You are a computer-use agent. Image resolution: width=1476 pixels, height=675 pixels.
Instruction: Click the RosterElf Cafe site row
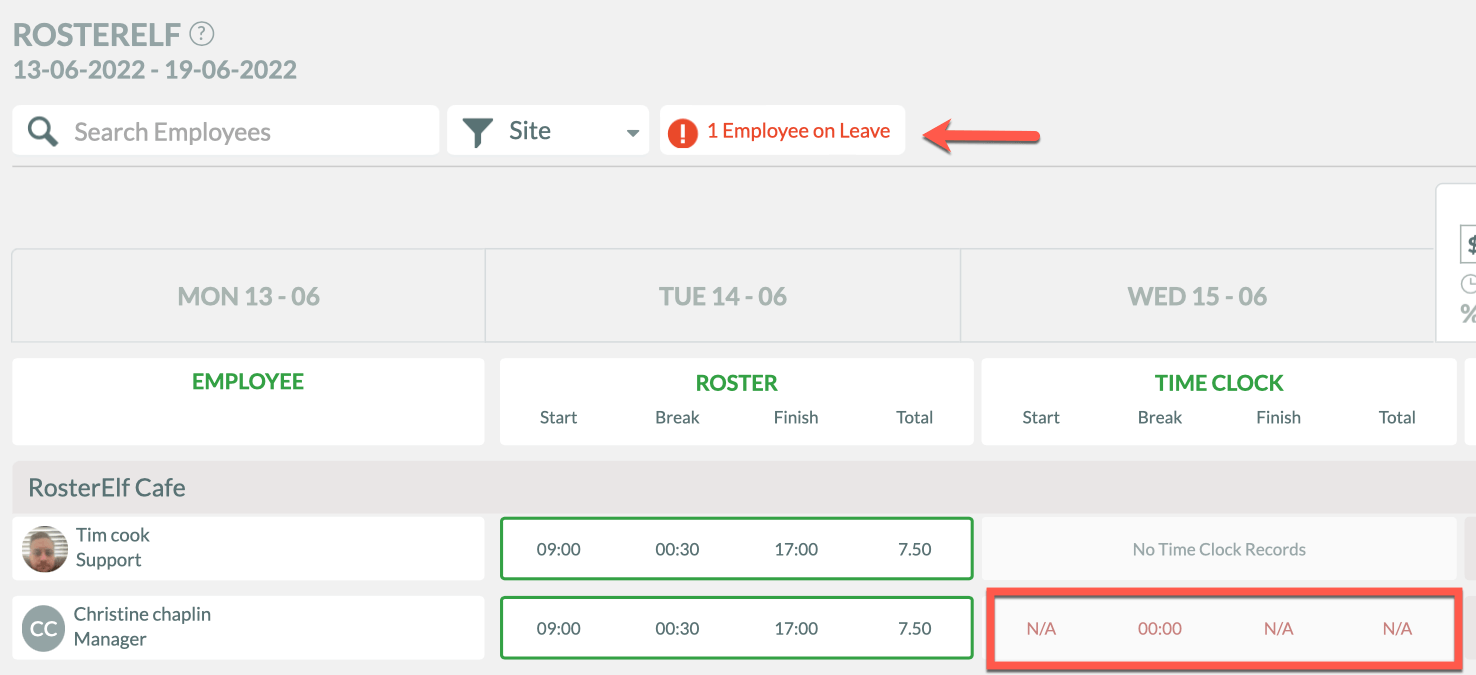point(744,488)
